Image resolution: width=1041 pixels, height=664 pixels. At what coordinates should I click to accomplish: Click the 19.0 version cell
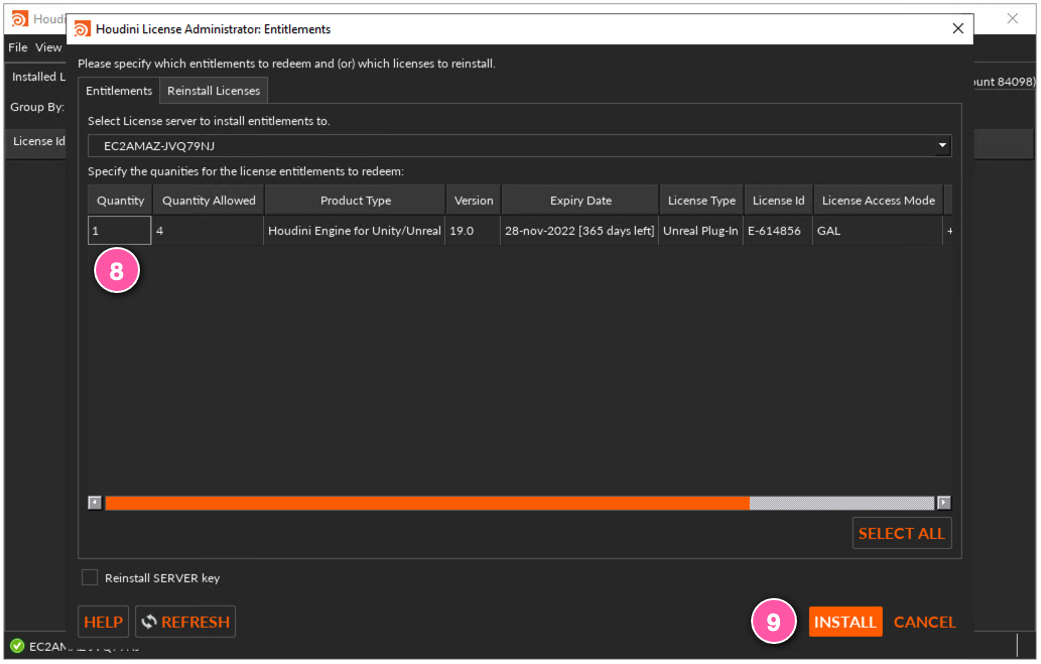coord(473,230)
